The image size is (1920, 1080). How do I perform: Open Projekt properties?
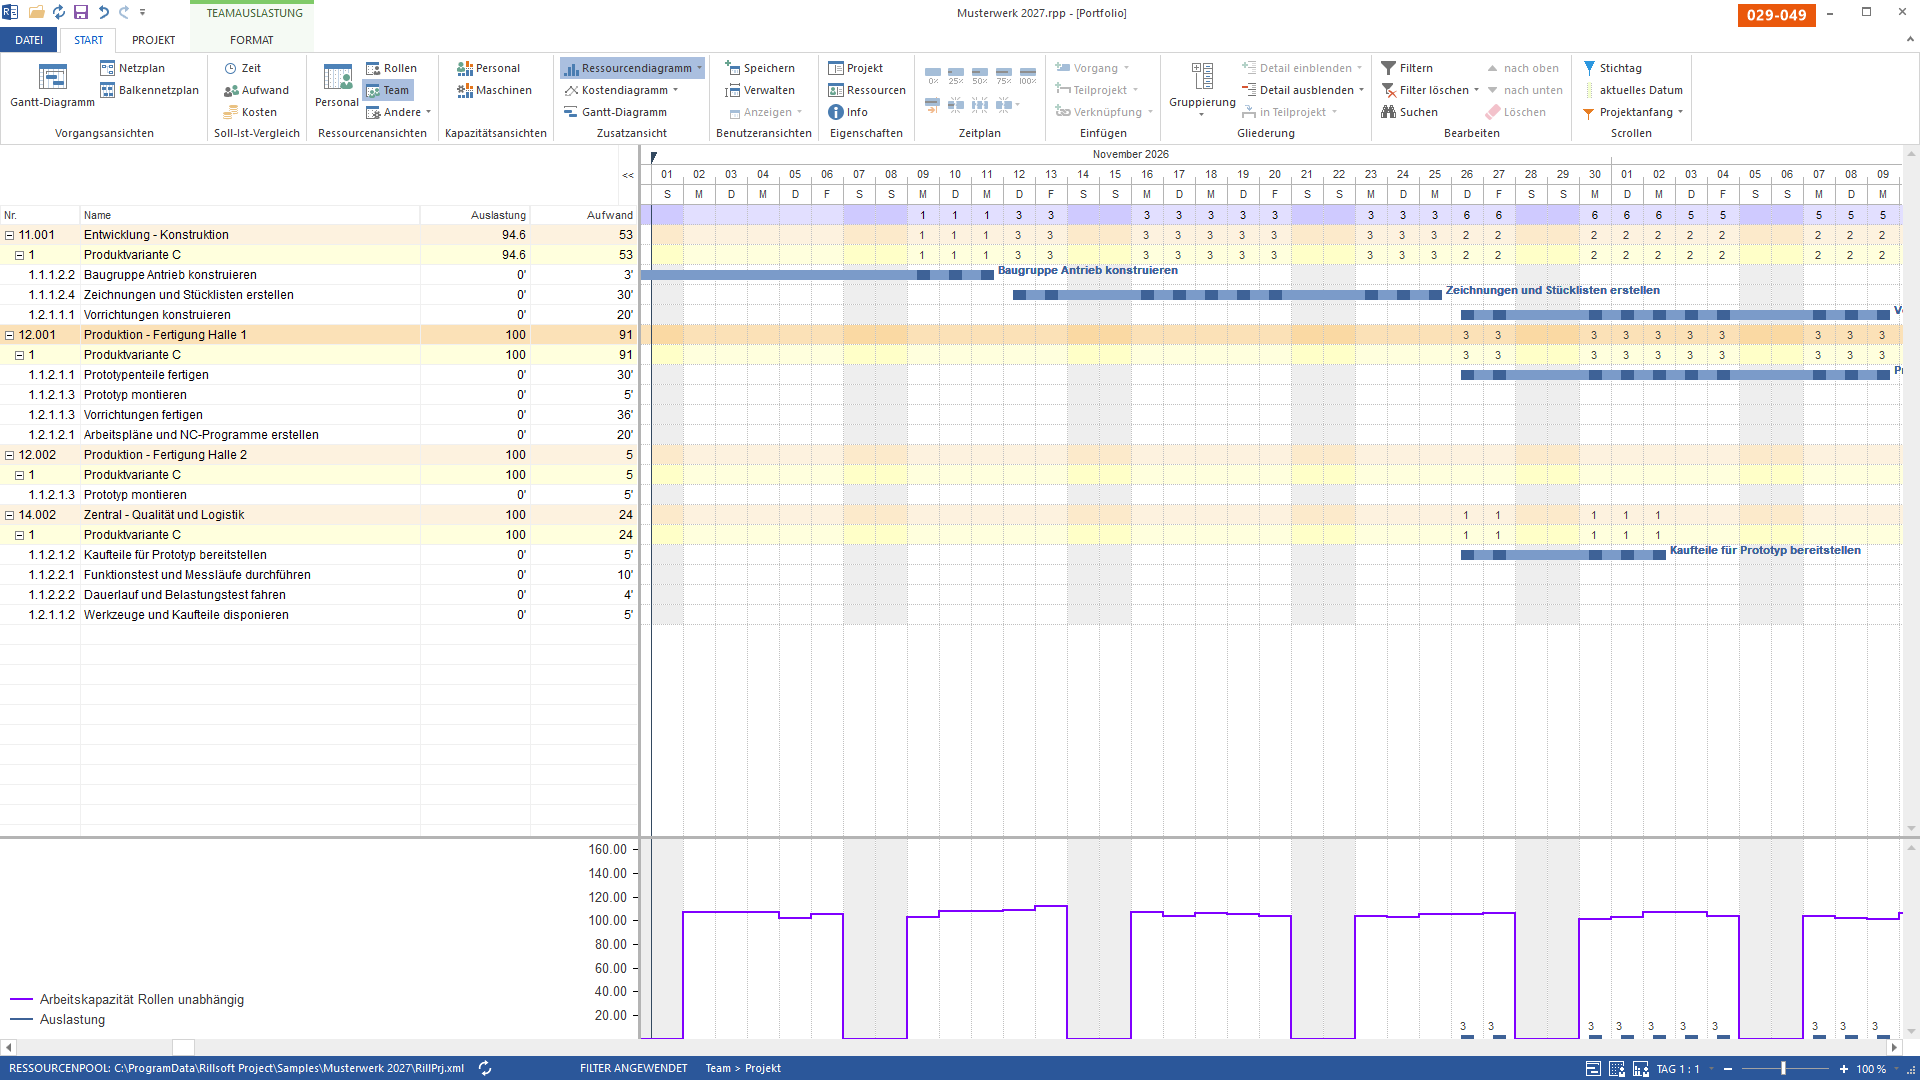[855, 68]
